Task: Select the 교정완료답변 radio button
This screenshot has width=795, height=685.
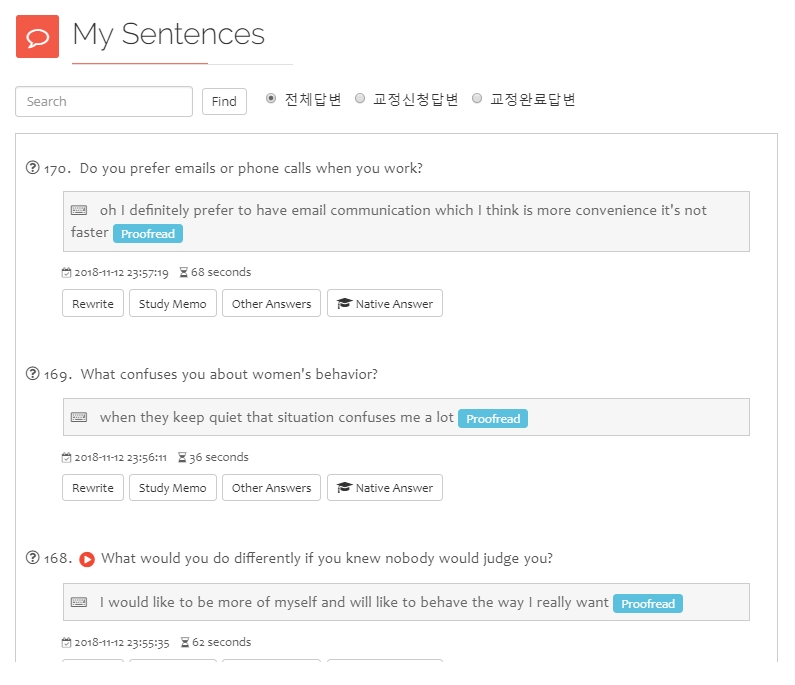Action: click(477, 99)
